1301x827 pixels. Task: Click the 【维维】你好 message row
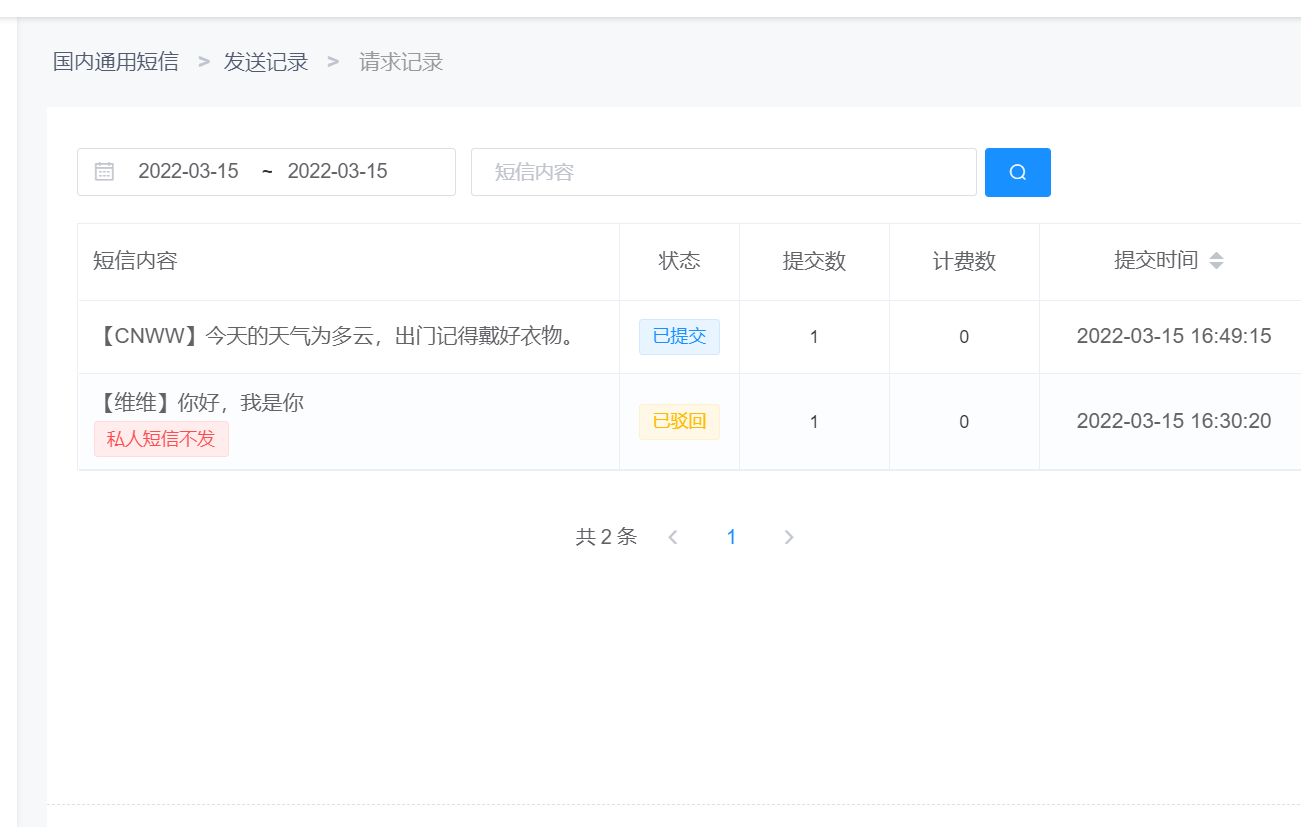pos(689,422)
